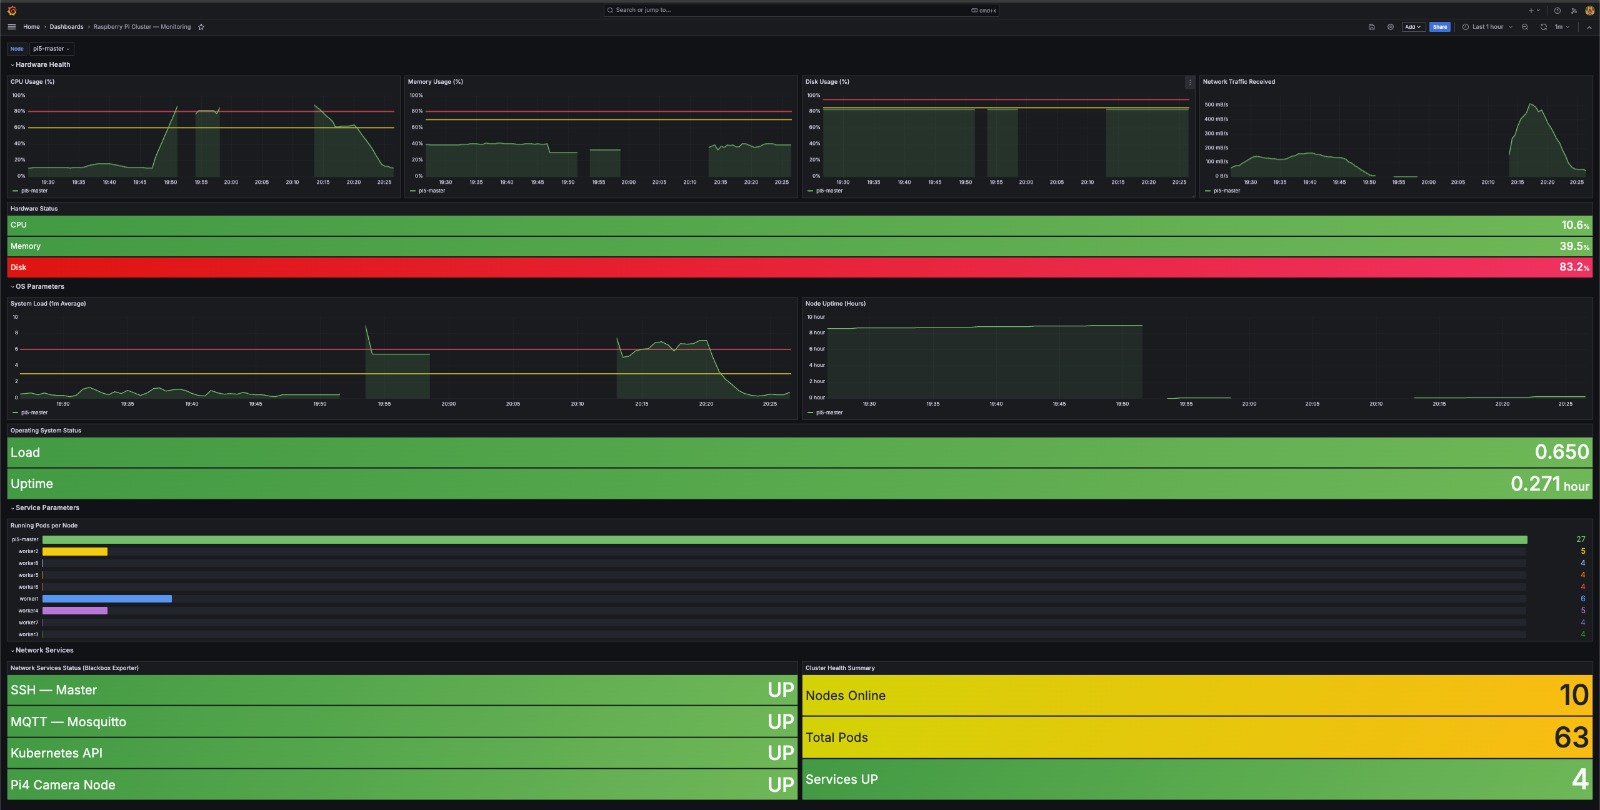1600x810 pixels.
Task: Click the Uptime 0.271 hour stat bar
Action: click(800, 484)
